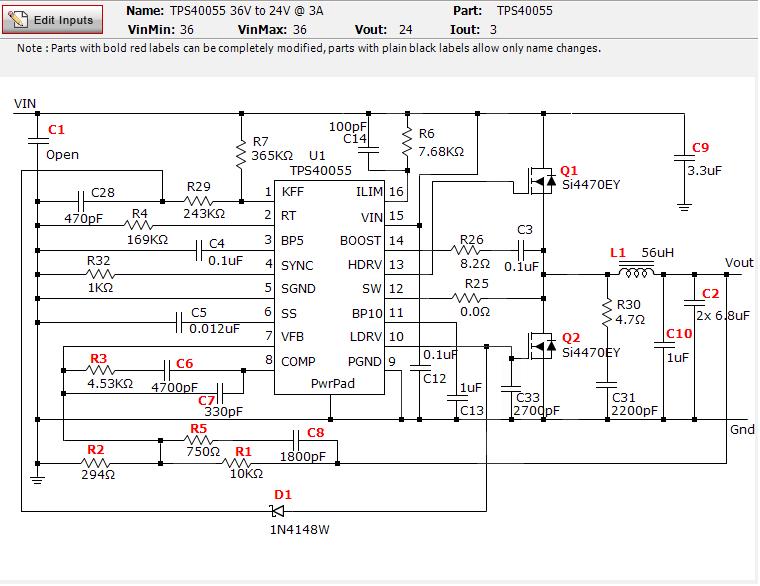The image size is (760, 586).
Task: Click the R29 resistor symbol
Action: coord(198,201)
